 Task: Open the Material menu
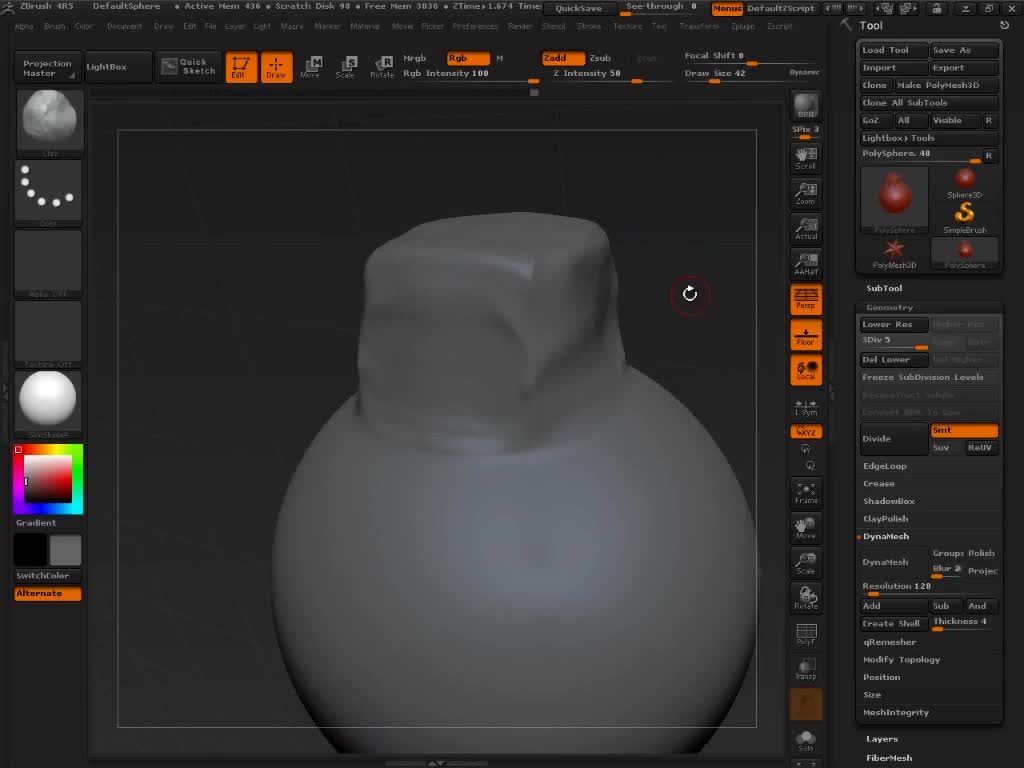point(364,27)
